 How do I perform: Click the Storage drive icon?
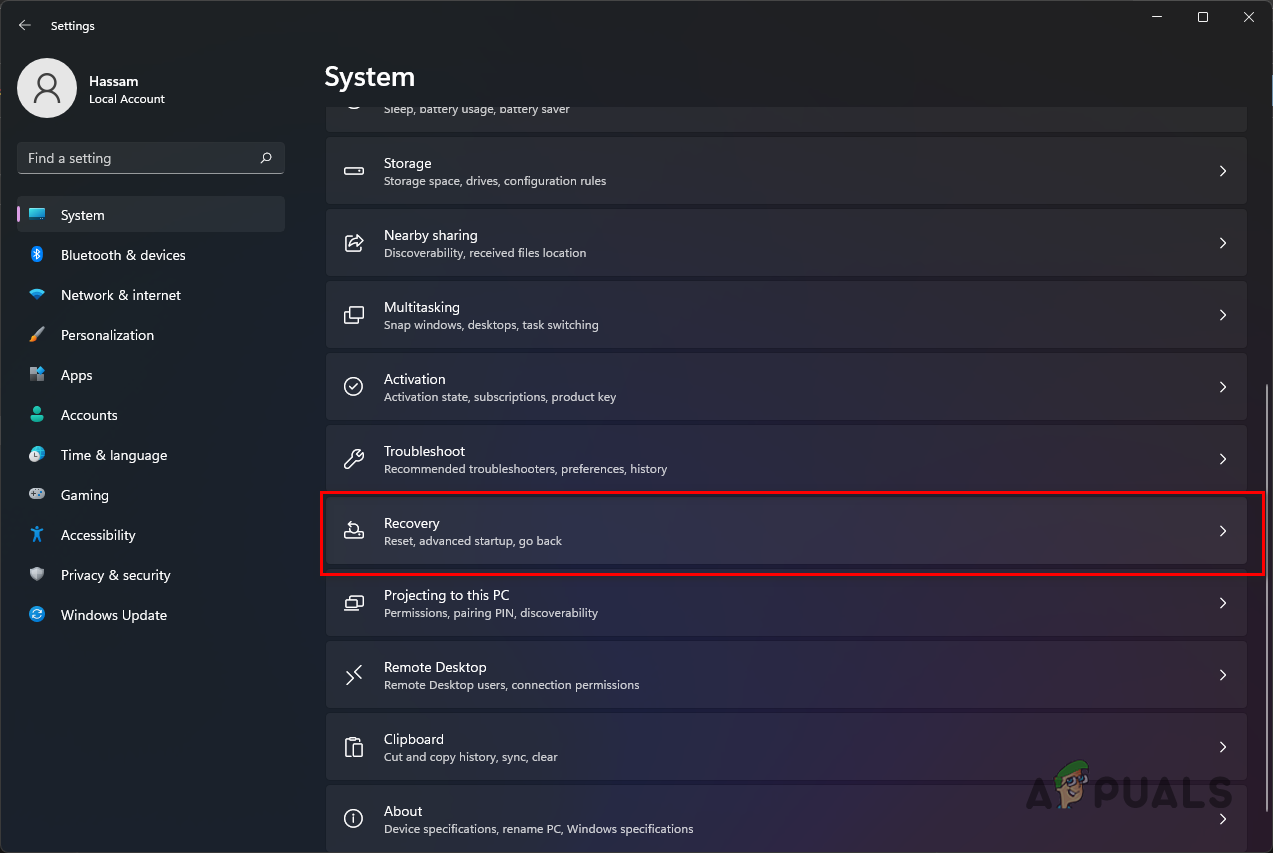click(x=353, y=171)
